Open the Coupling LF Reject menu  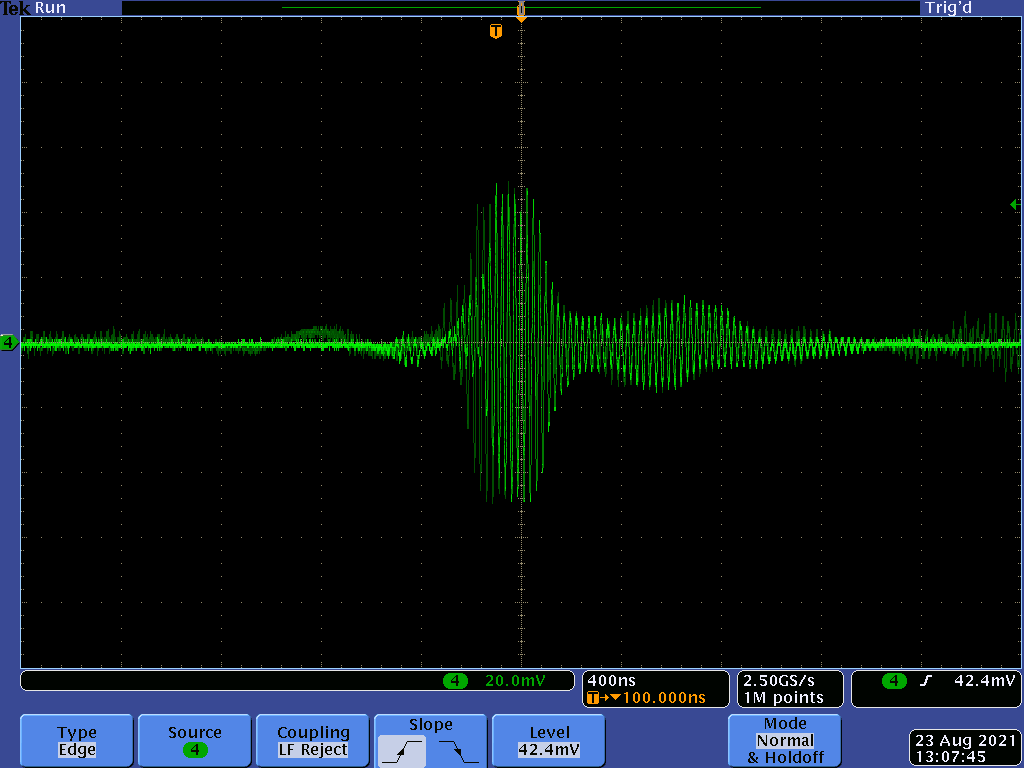click(x=313, y=741)
